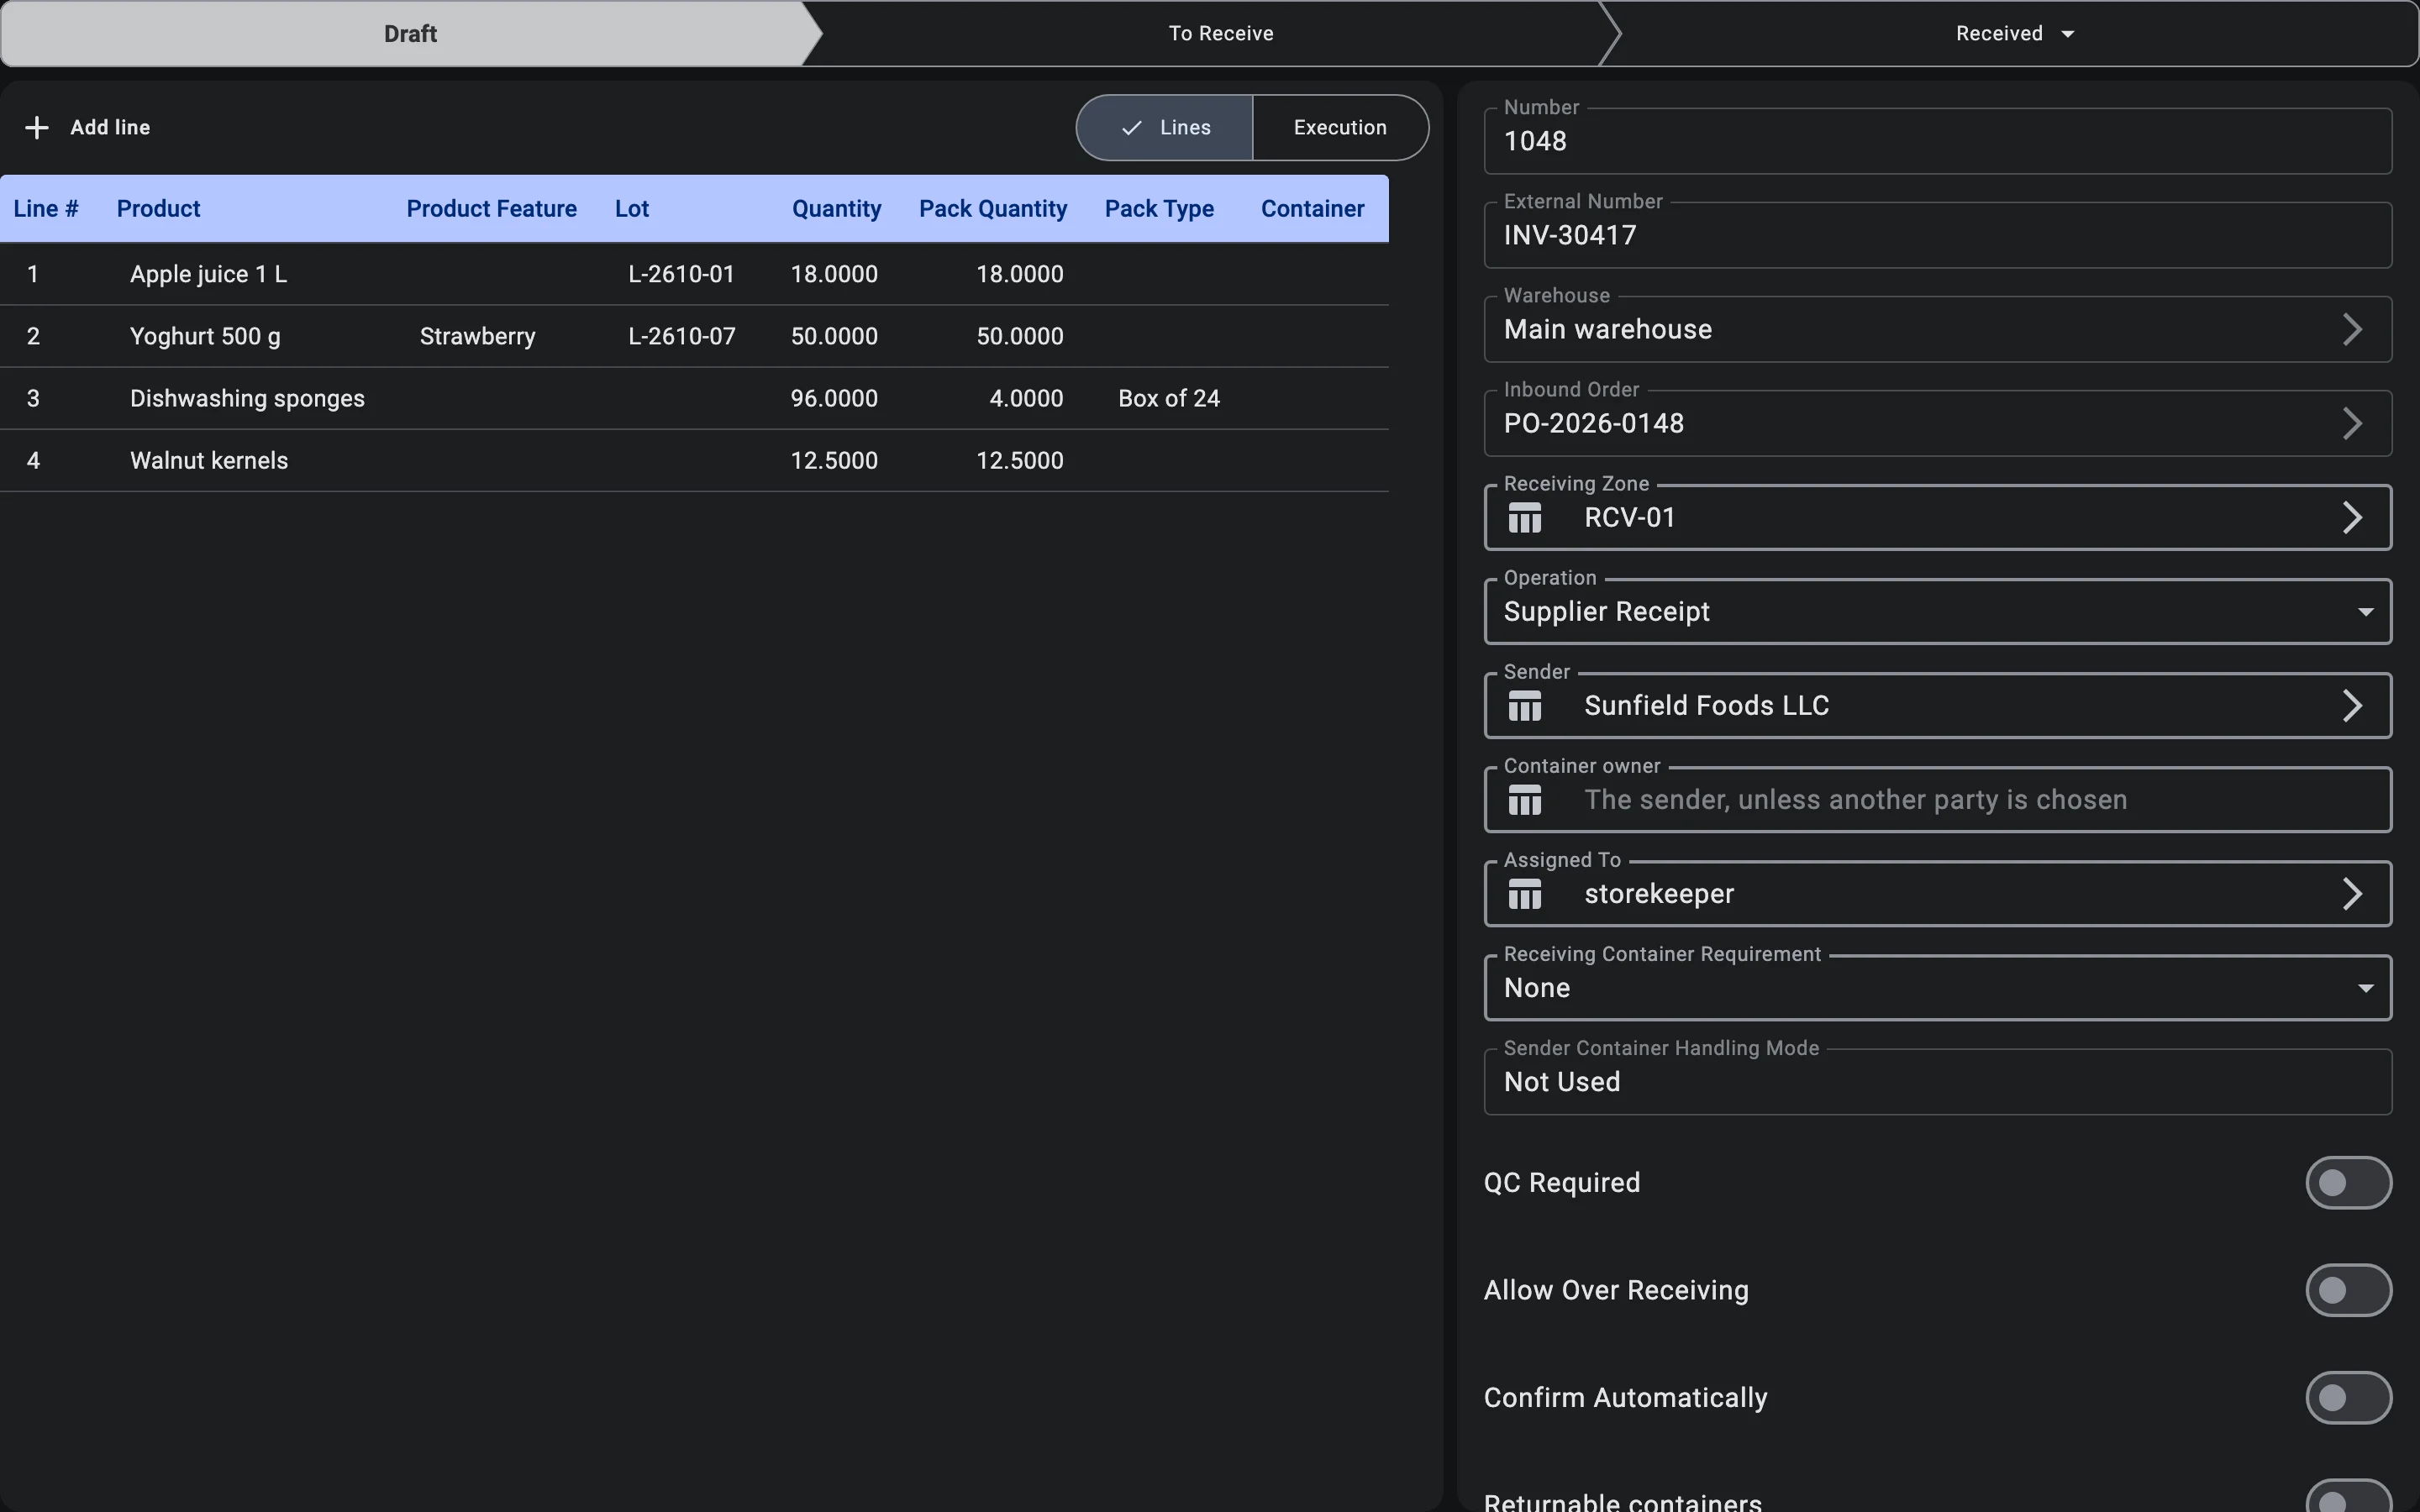Click Sender Container Handling Mode field
The height and width of the screenshot is (1512, 2420).
tap(1937, 1082)
